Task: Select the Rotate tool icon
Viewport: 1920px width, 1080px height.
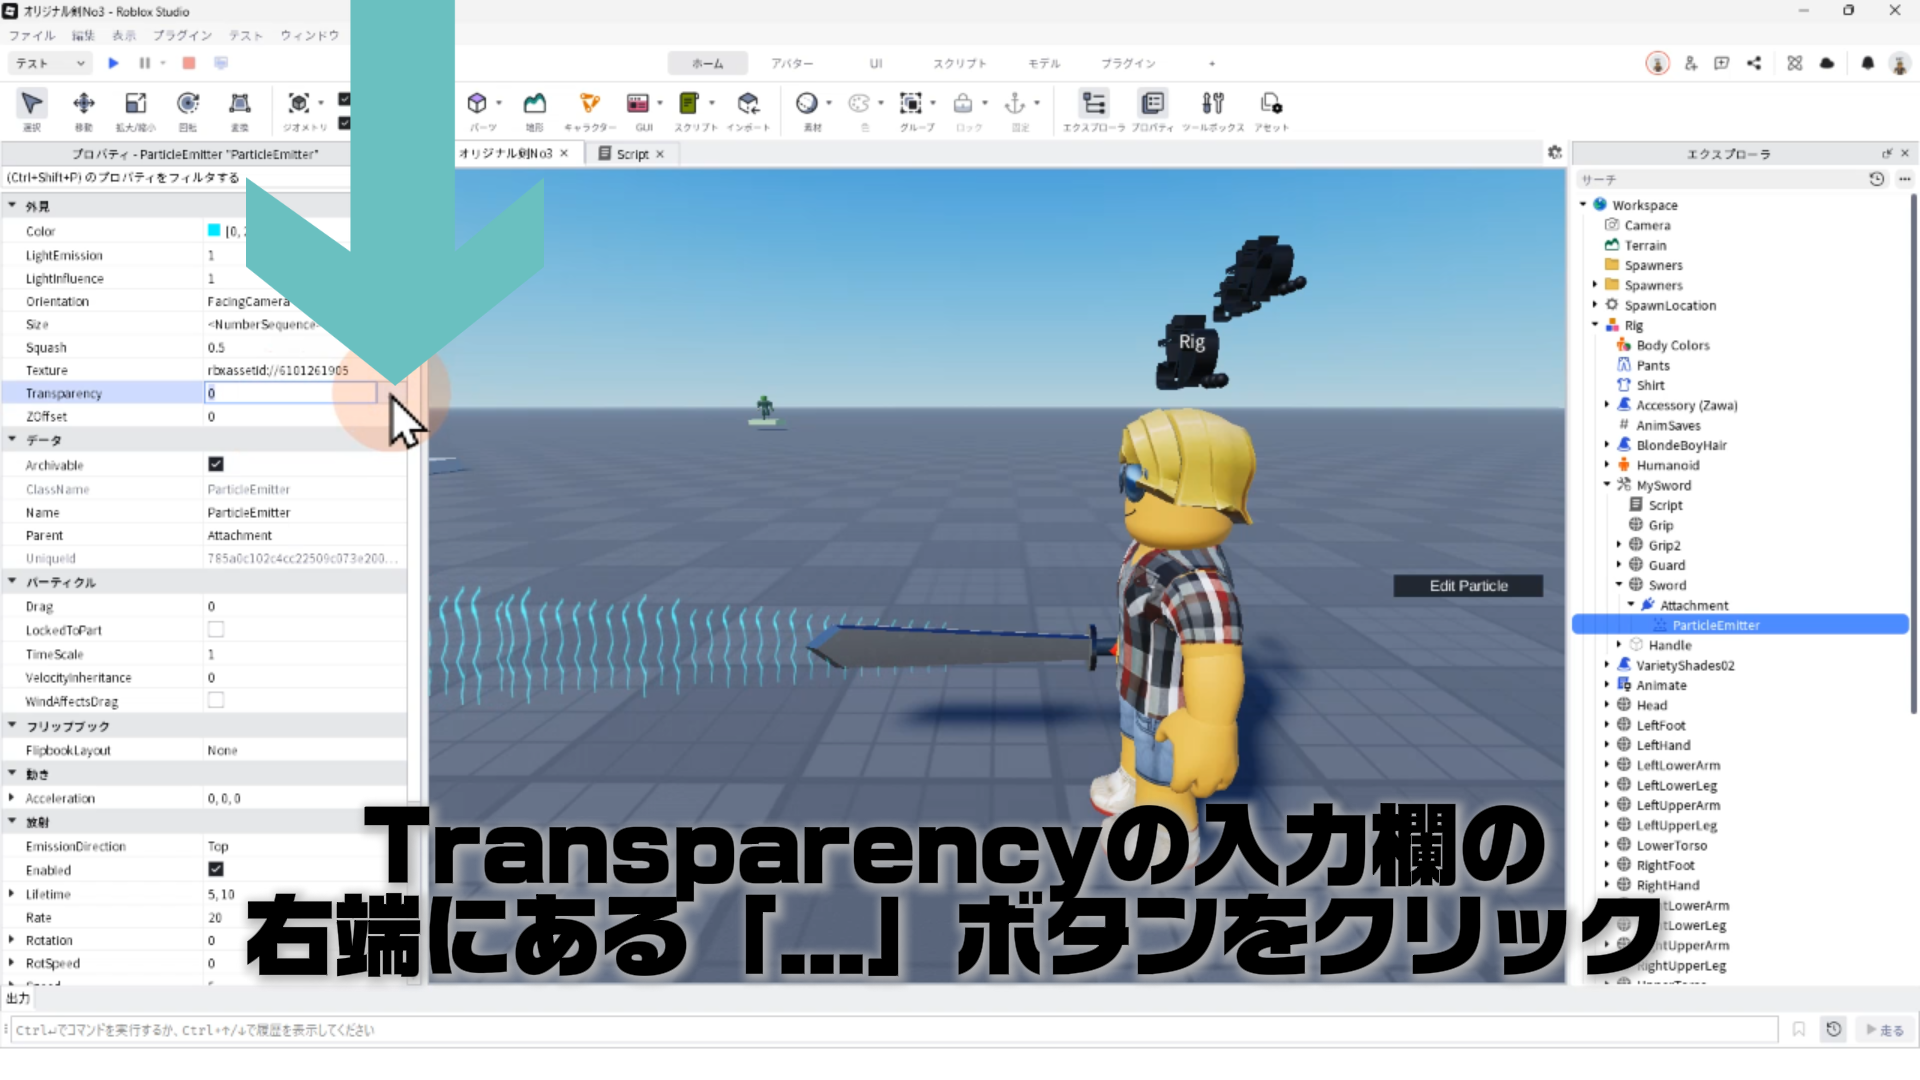Action: 187,104
